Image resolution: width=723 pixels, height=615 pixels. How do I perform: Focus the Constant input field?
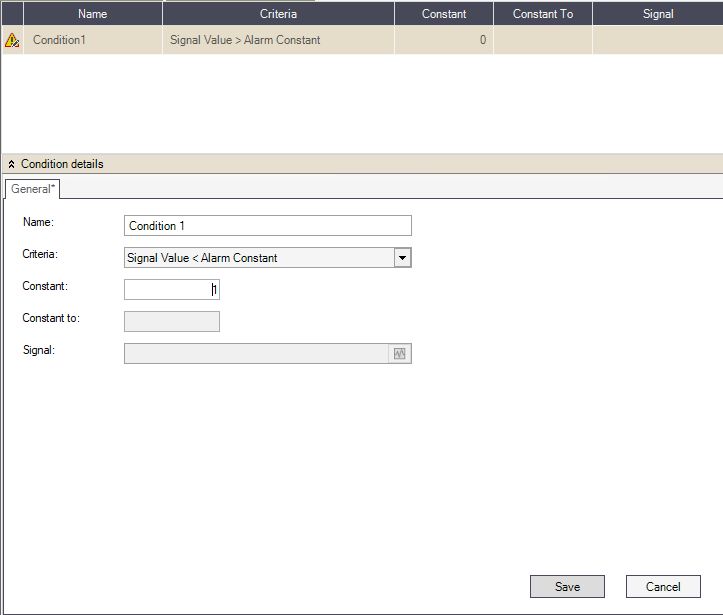[171, 290]
